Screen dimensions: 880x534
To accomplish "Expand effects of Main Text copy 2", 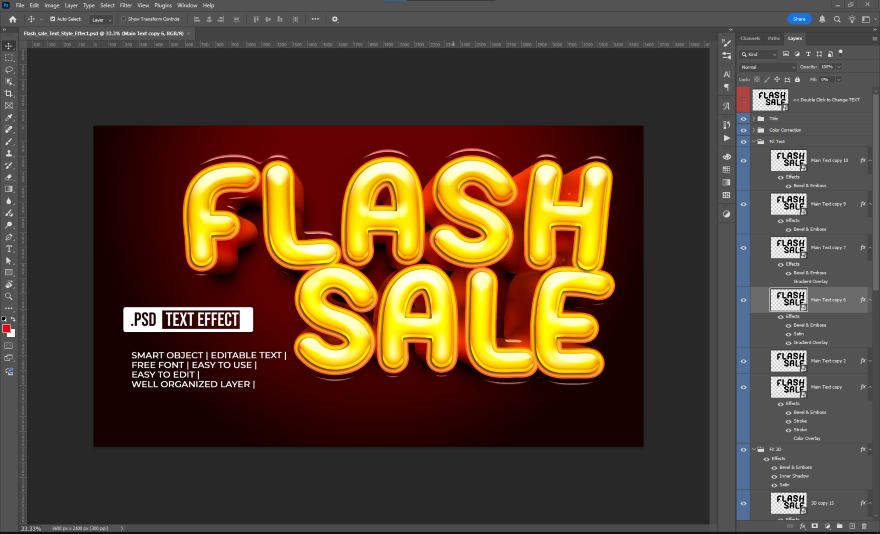I will [870, 361].
